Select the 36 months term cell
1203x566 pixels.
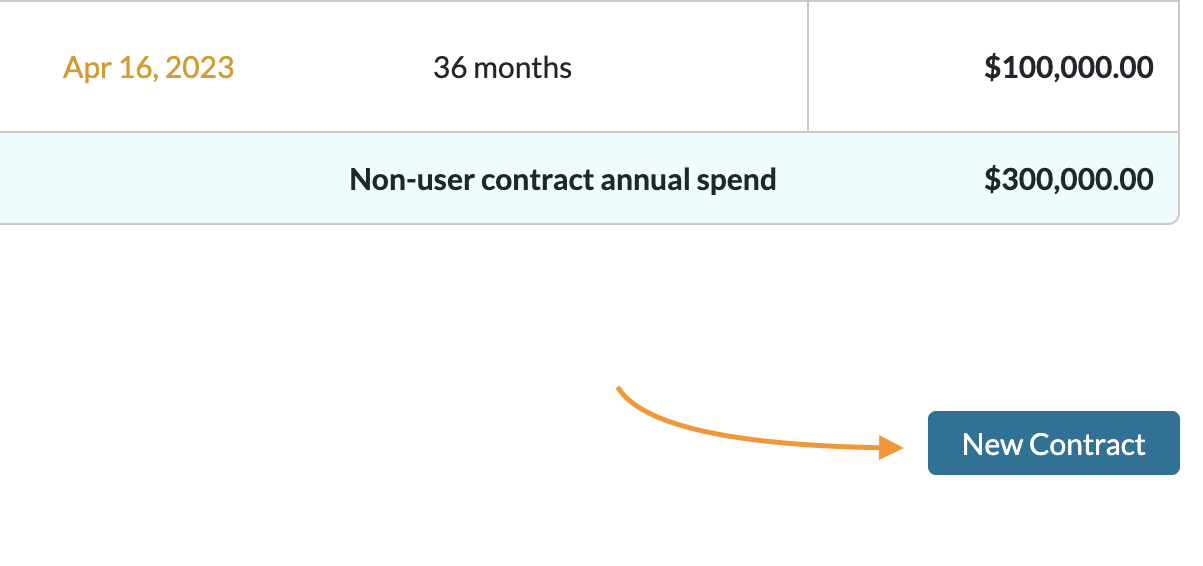pos(502,68)
